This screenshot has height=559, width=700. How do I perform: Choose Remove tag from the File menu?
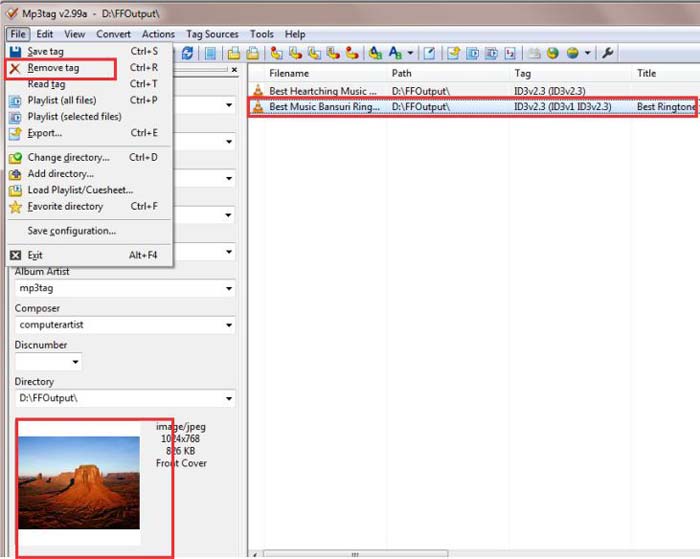[89, 68]
